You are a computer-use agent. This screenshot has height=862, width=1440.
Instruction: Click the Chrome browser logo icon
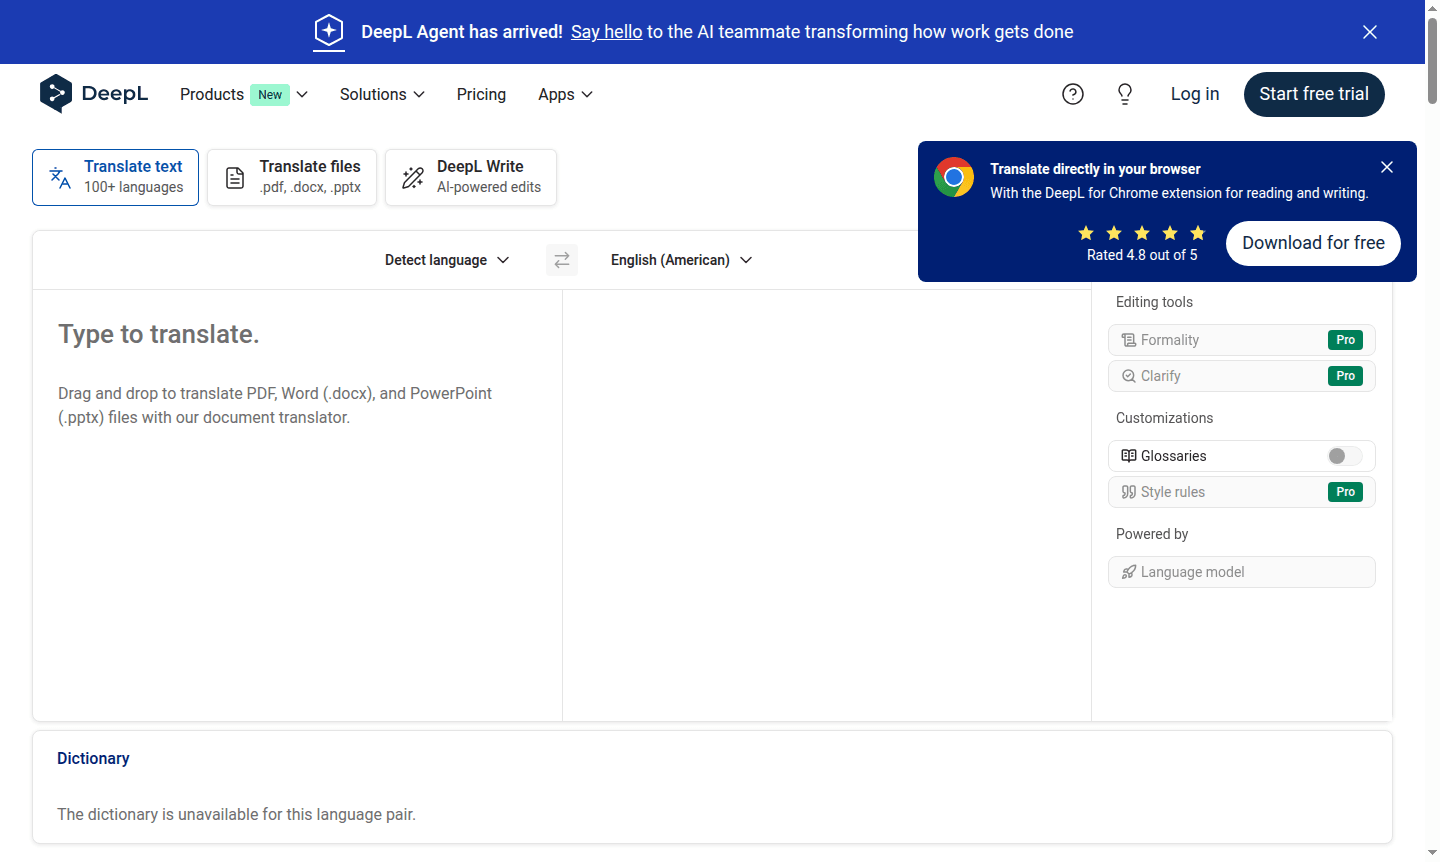coord(954,178)
